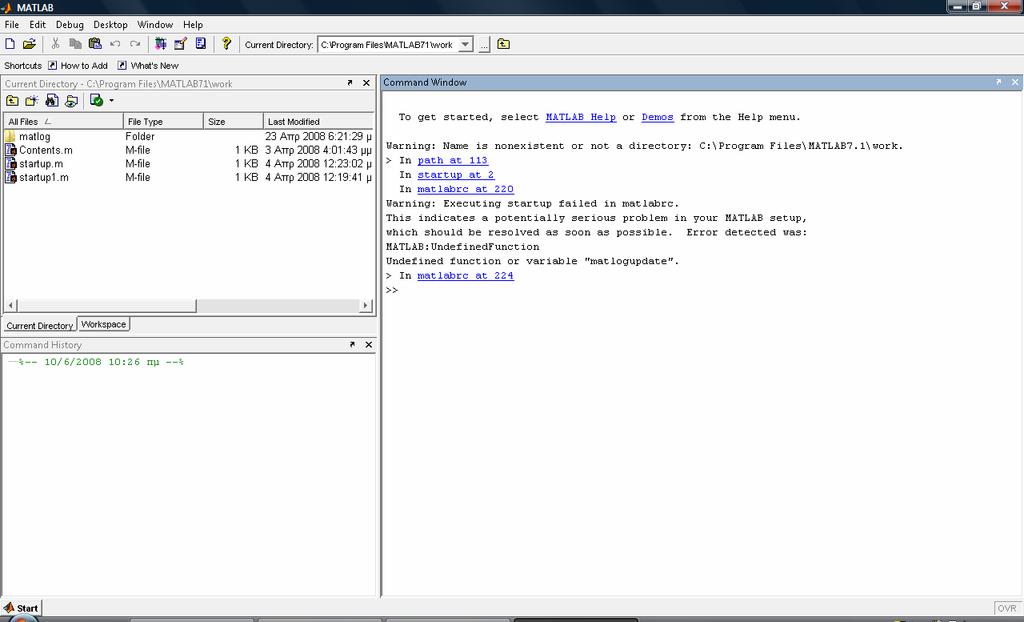The image size is (1024, 622).
Task: Open the What's New shortcut
Action: point(148,65)
